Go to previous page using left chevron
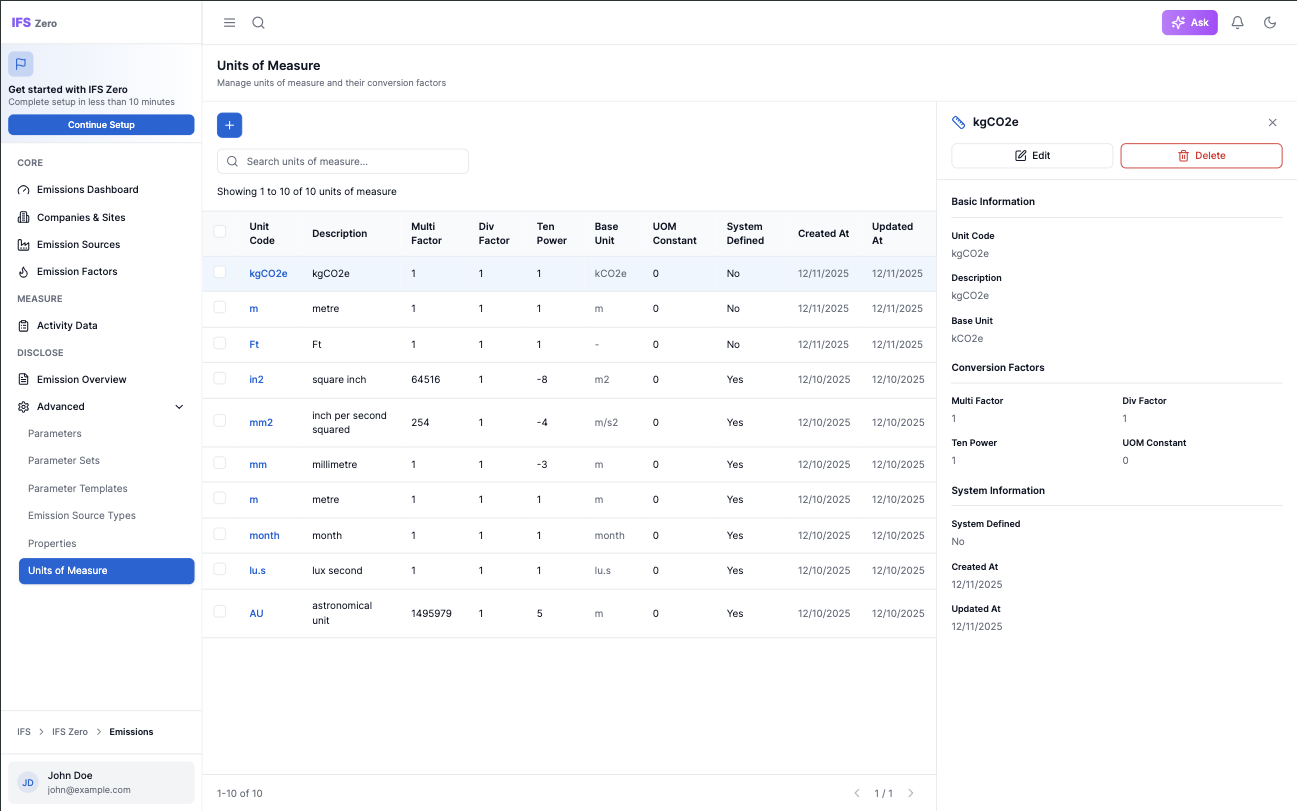The height and width of the screenshot is (811, 1297). coord(856,793)
